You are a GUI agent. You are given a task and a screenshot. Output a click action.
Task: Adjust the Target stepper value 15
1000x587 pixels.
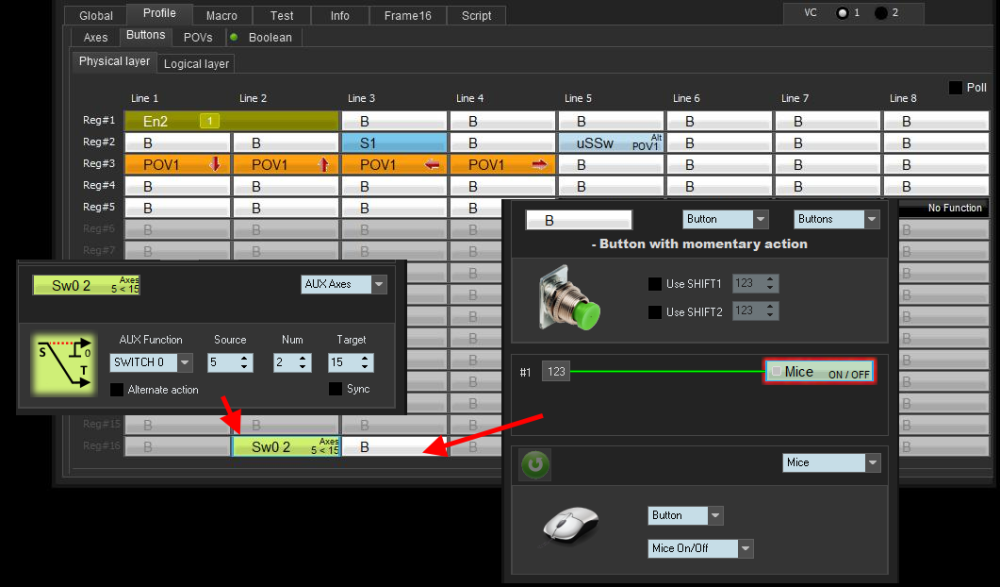point(351,362)
